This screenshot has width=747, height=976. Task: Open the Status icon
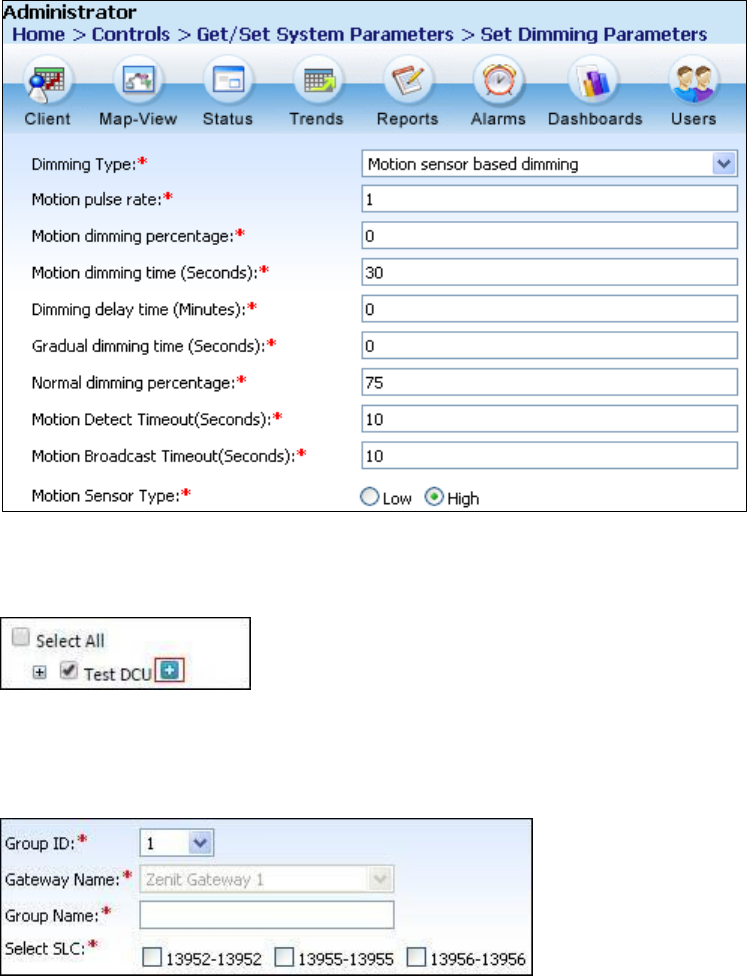[x=228, y=80]
